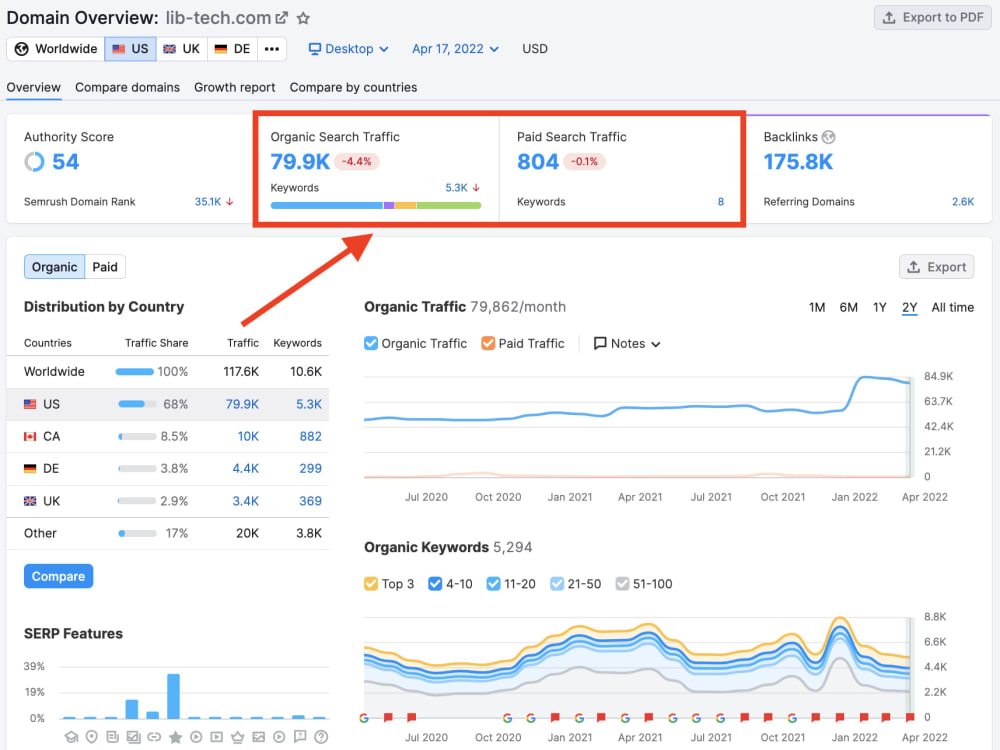Click the Authority Score 54 value
The height and width of the screenshot is (750, 1000).
point(65,162)
